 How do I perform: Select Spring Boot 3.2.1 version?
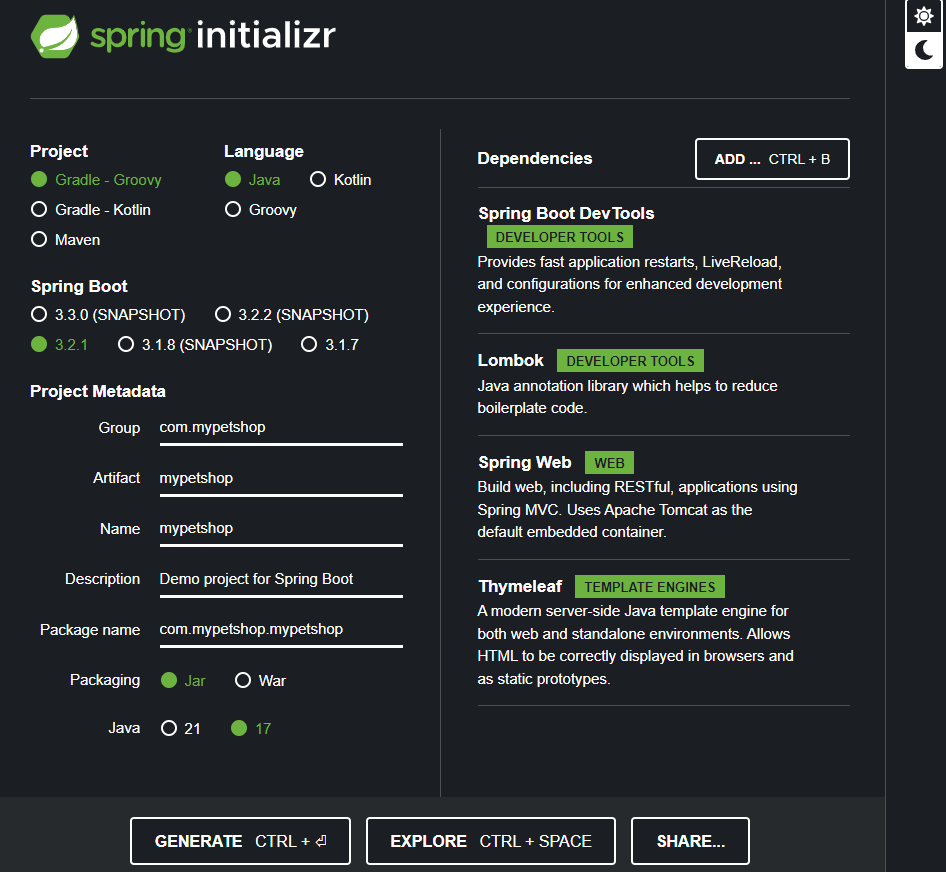[x=60, y=345]
